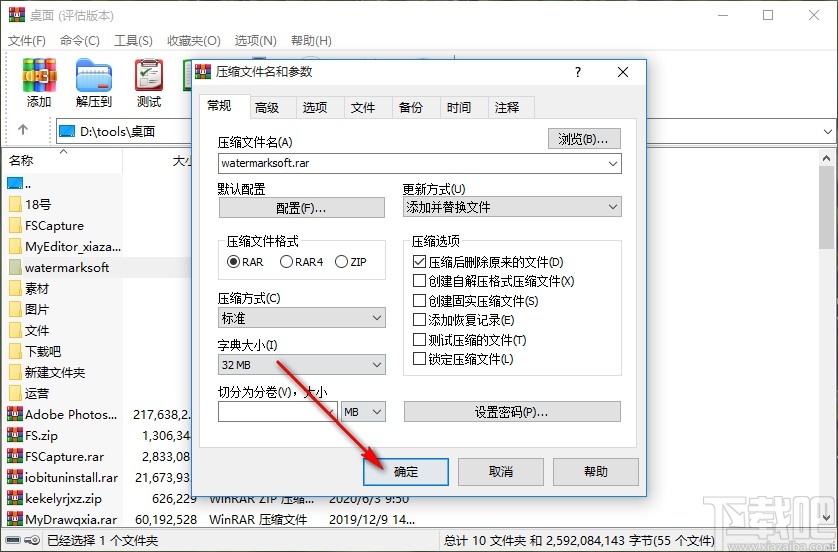Switch to the 注释 tab
Viewport: 838px width, 552px height.
507,108
